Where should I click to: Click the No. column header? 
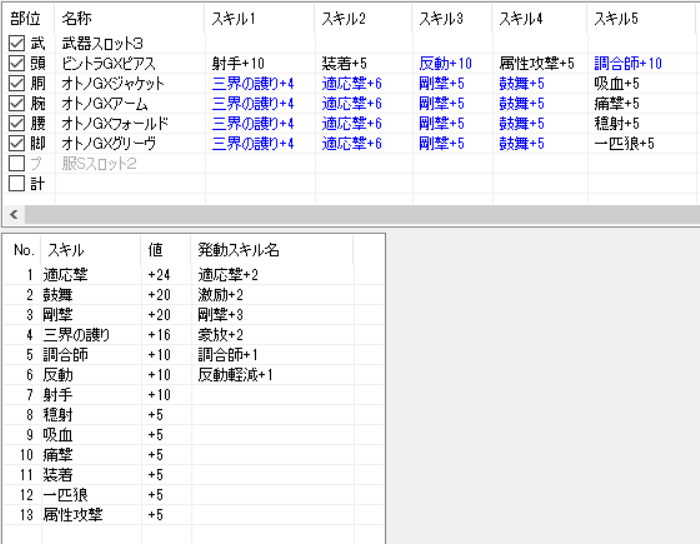[x=23, y=250]
